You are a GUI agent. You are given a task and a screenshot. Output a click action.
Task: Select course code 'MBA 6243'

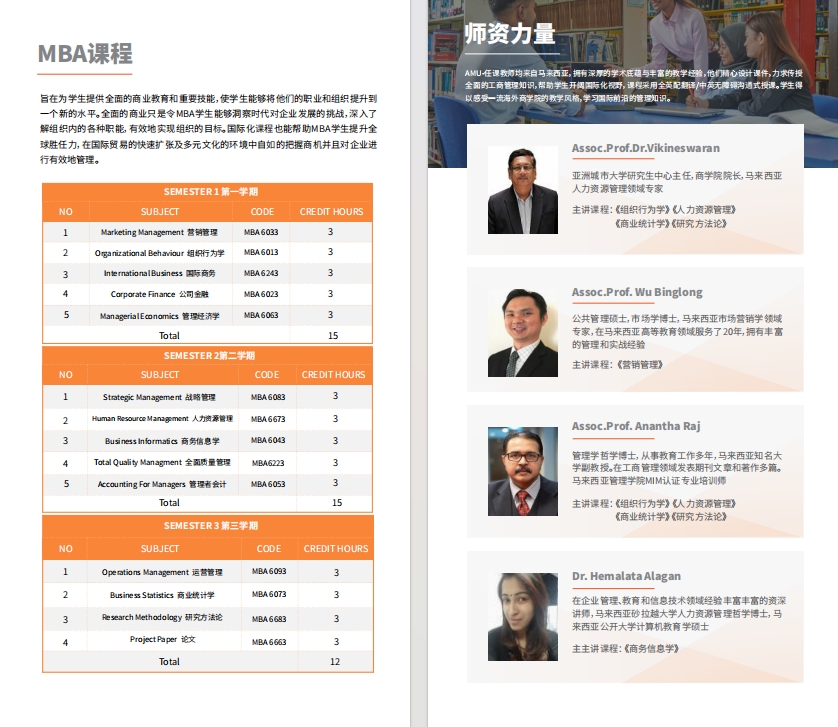tap(261, 273)
